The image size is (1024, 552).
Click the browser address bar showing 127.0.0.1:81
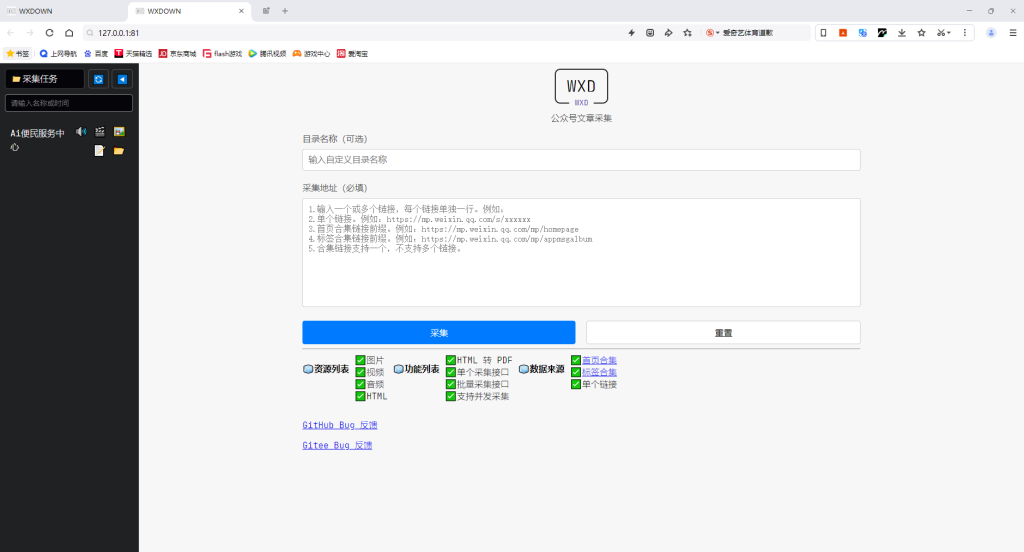[x=353, y=33]
